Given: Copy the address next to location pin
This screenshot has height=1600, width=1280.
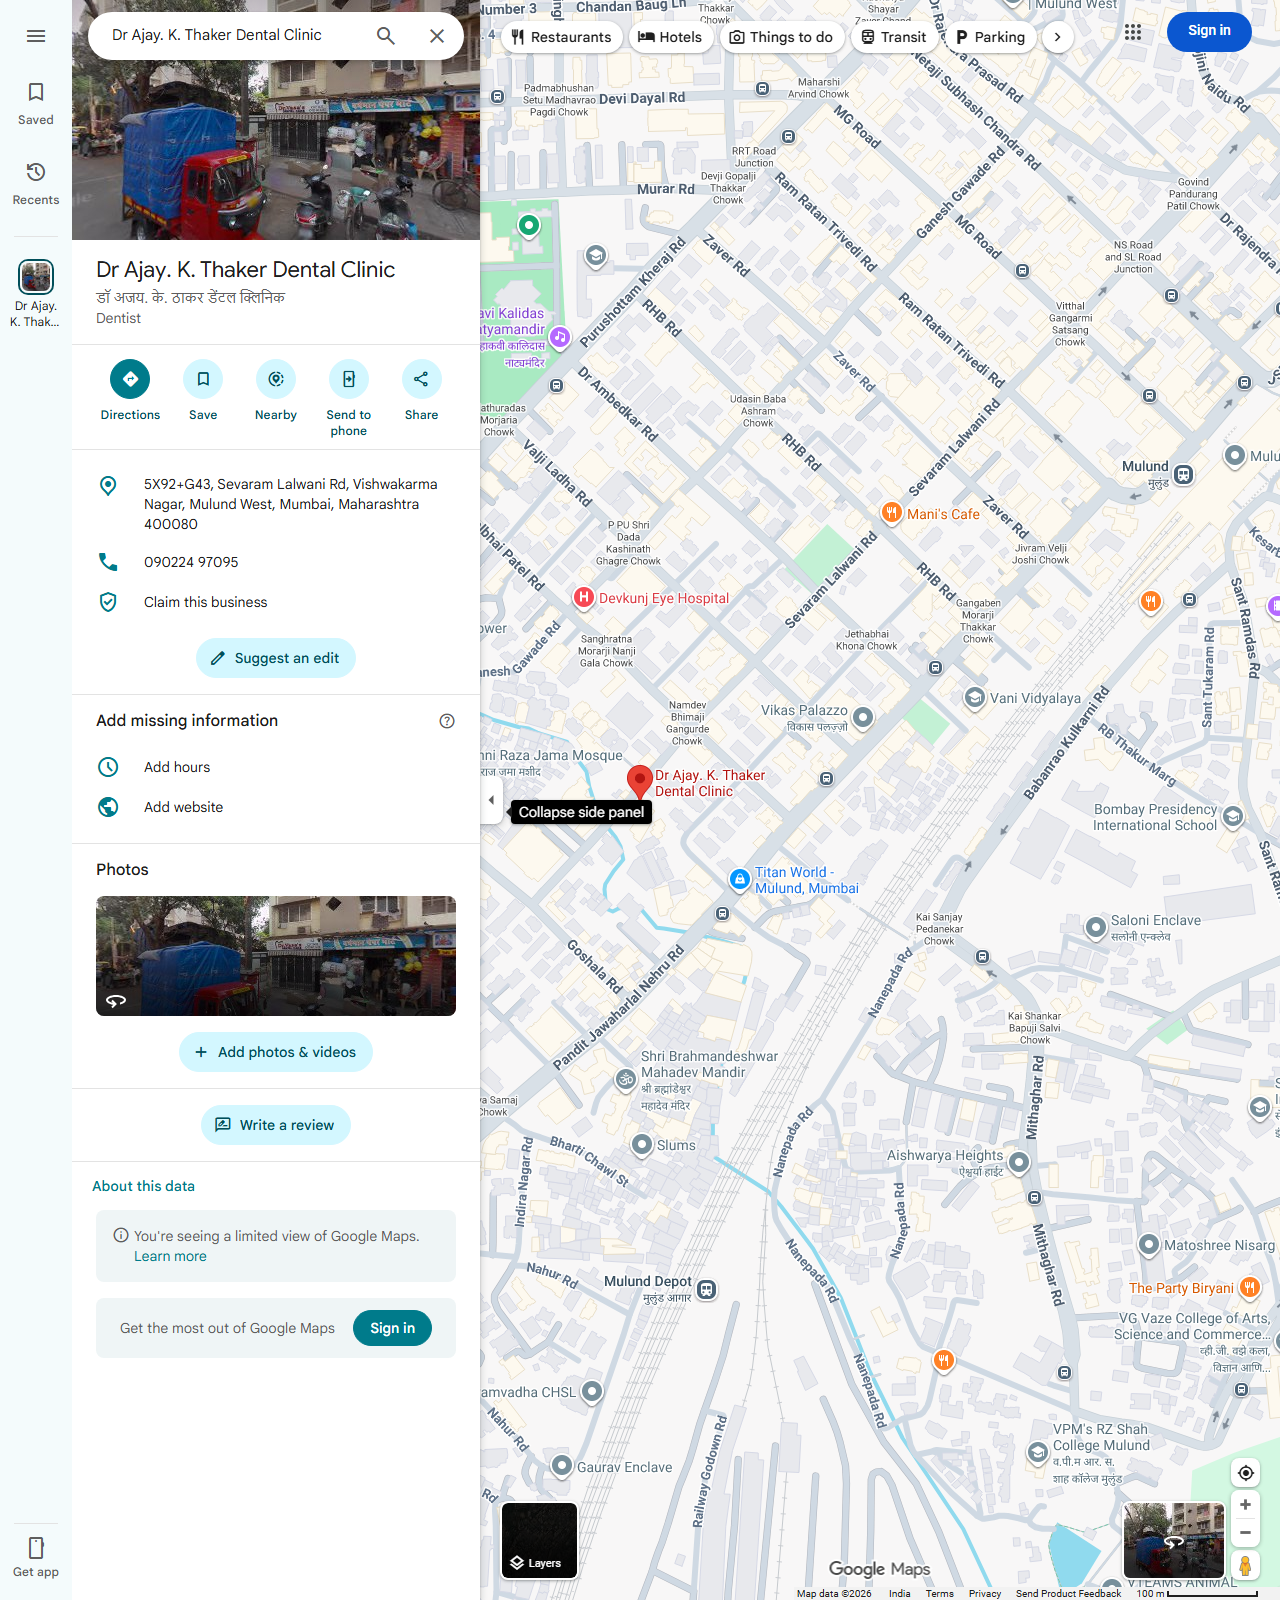Looking at the screenshot, I should point(276,504).
